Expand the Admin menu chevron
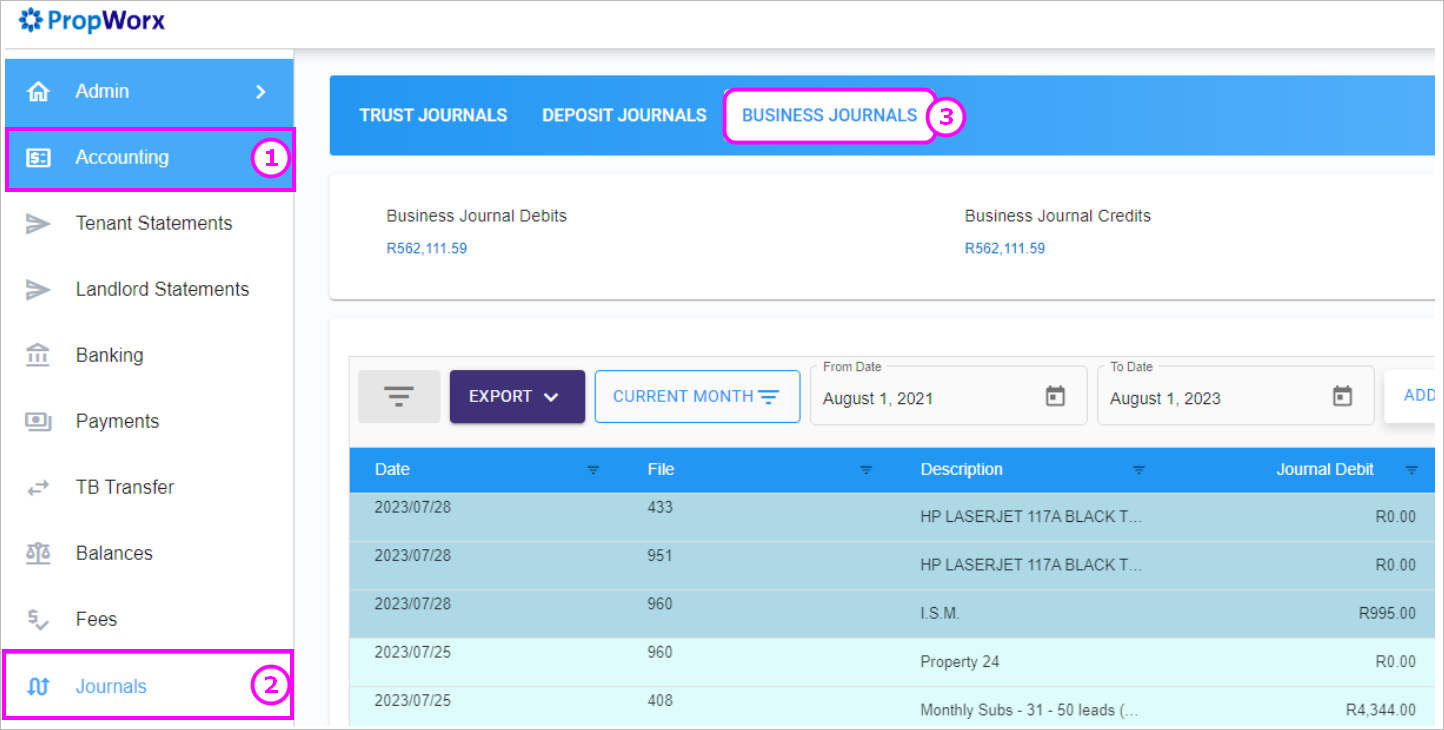Screen dimensions: 1444x730 [x=260, y=92]
